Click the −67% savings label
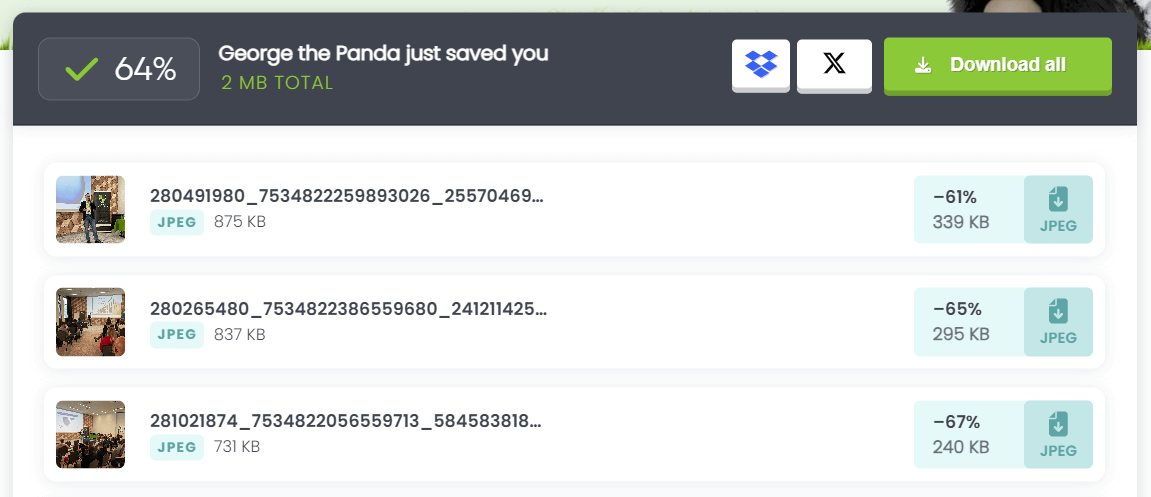Screen dimensions: 1151x497 pos(957,422)
